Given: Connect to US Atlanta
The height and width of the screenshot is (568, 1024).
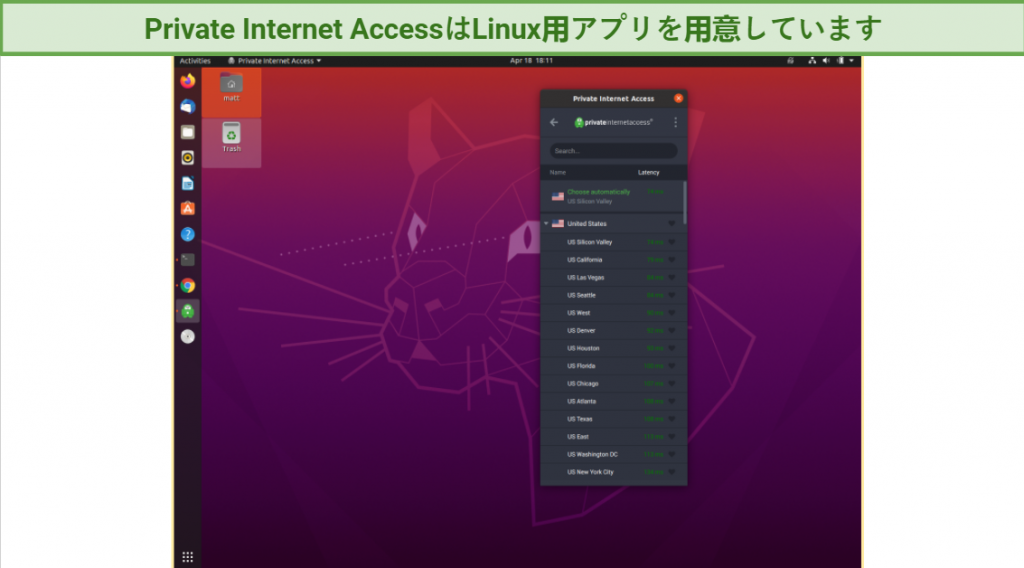Looking at the screenshot, I should point(611,401).
